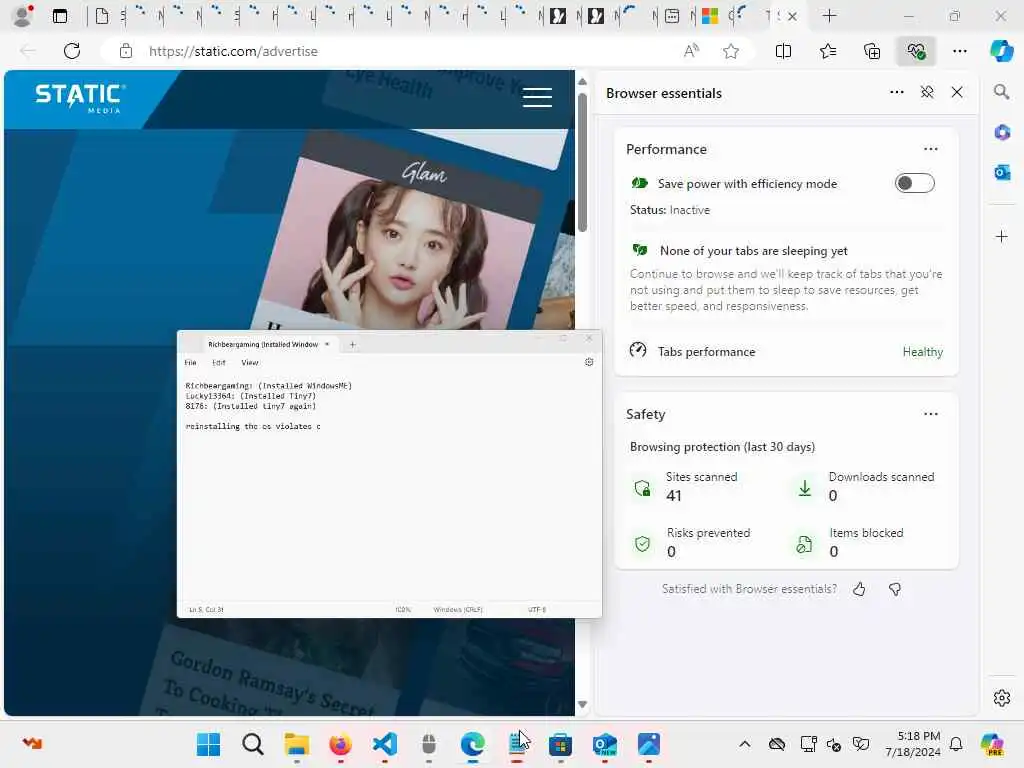Open Safety section more options
The width and height of the screenshot is (1024, 768).
[931, 414]
